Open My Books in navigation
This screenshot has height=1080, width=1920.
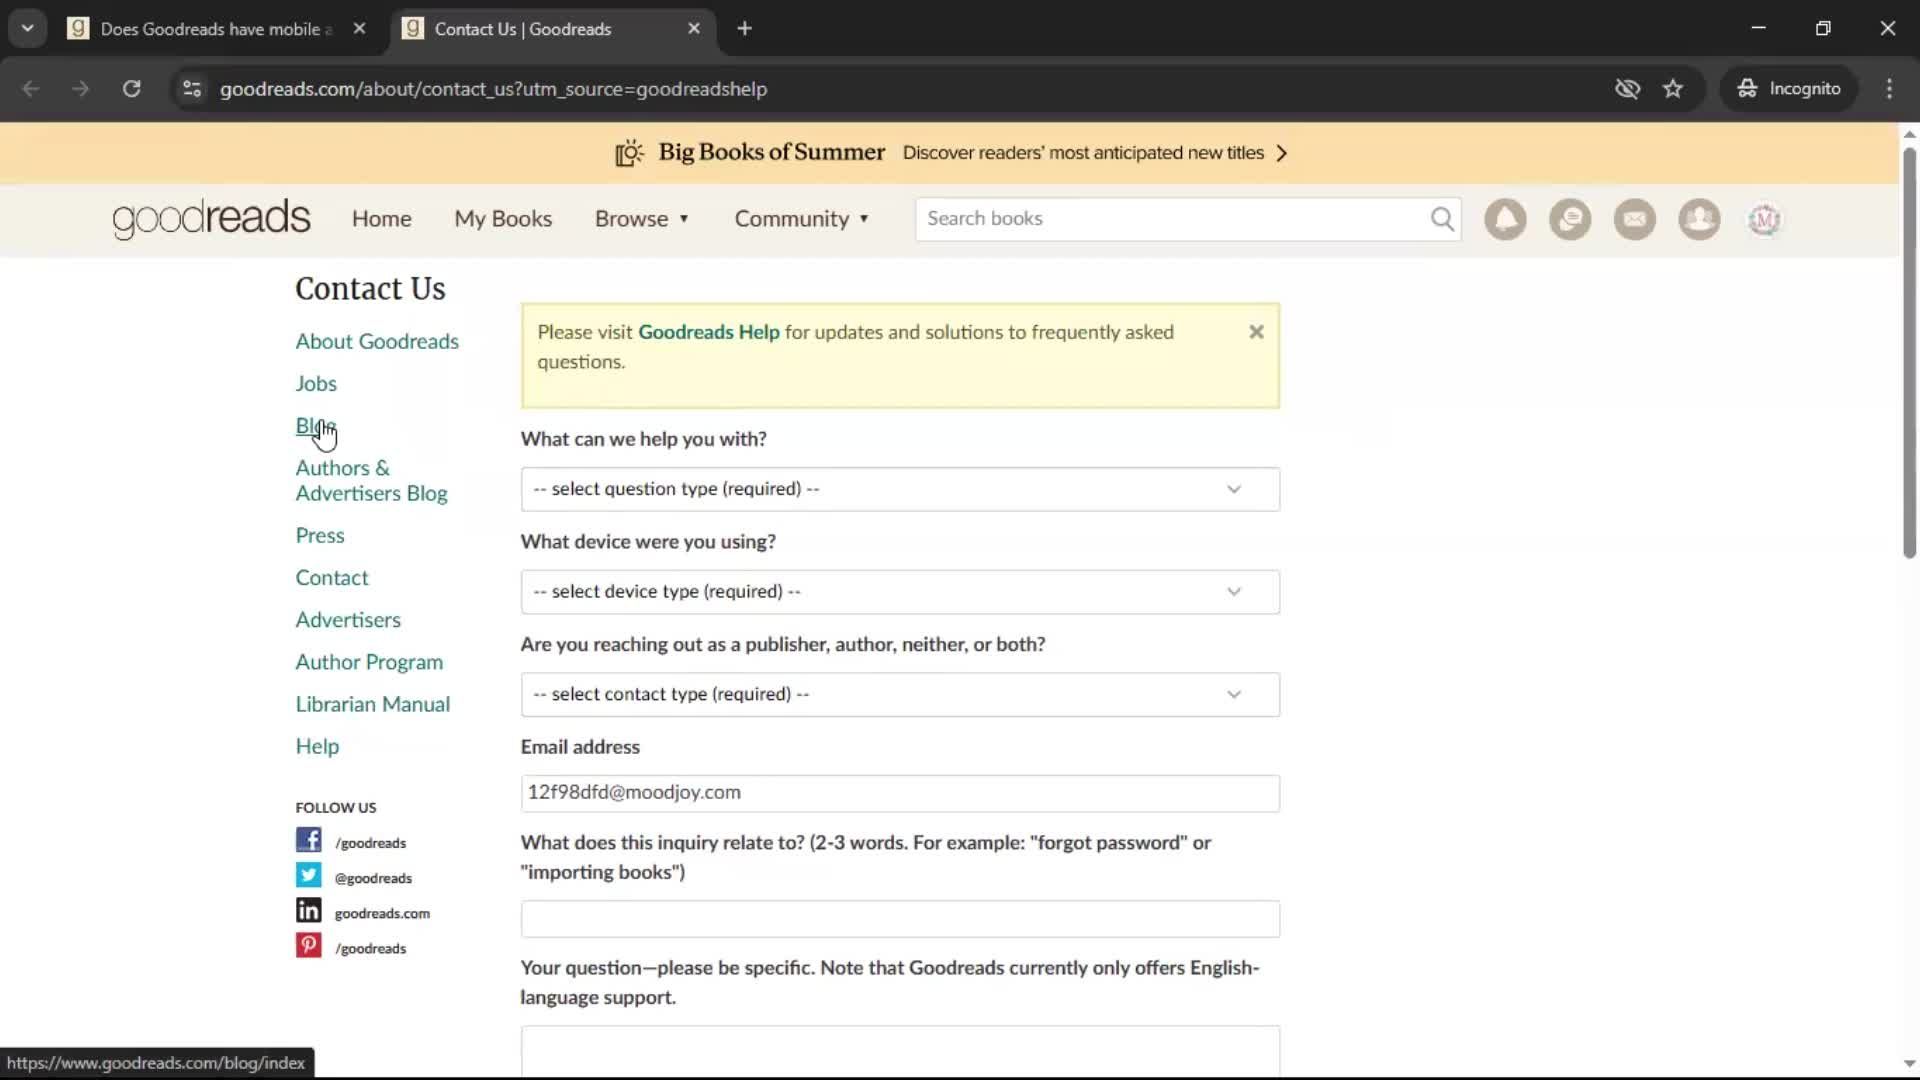point(503,219)
